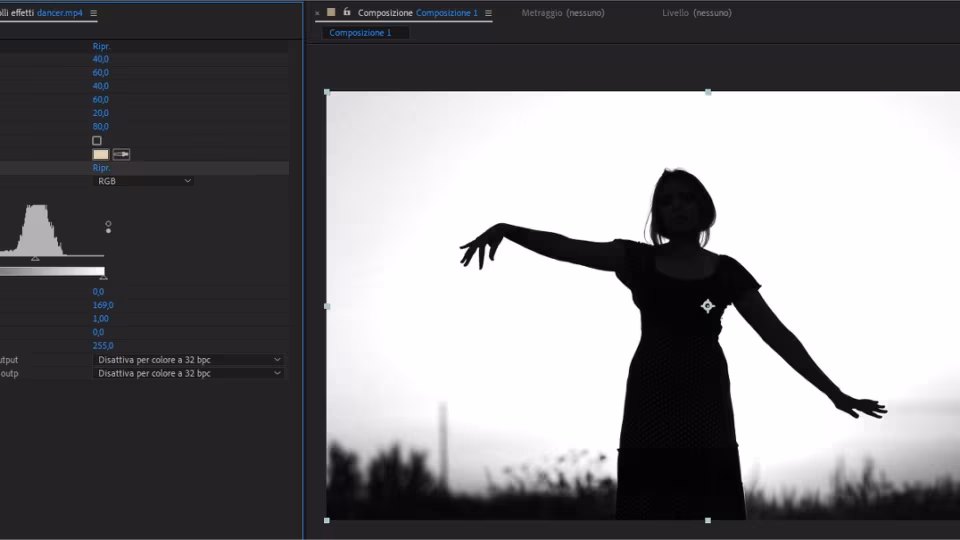This screenshot has width=960, height=540.
Task: Switch to the Composizione Composizione 1 tab
Action: 418,13
